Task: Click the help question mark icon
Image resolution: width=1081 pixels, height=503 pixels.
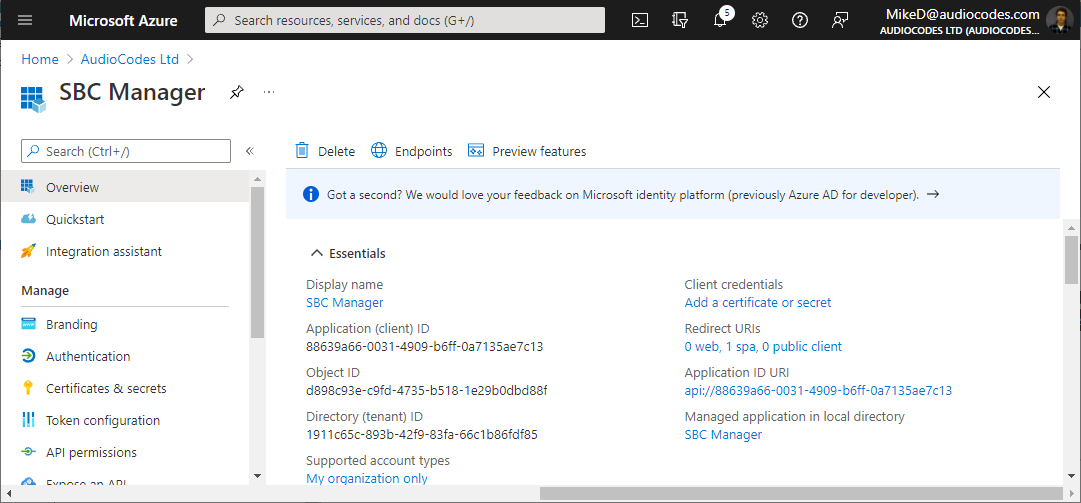Action: (x=800, y=20)
